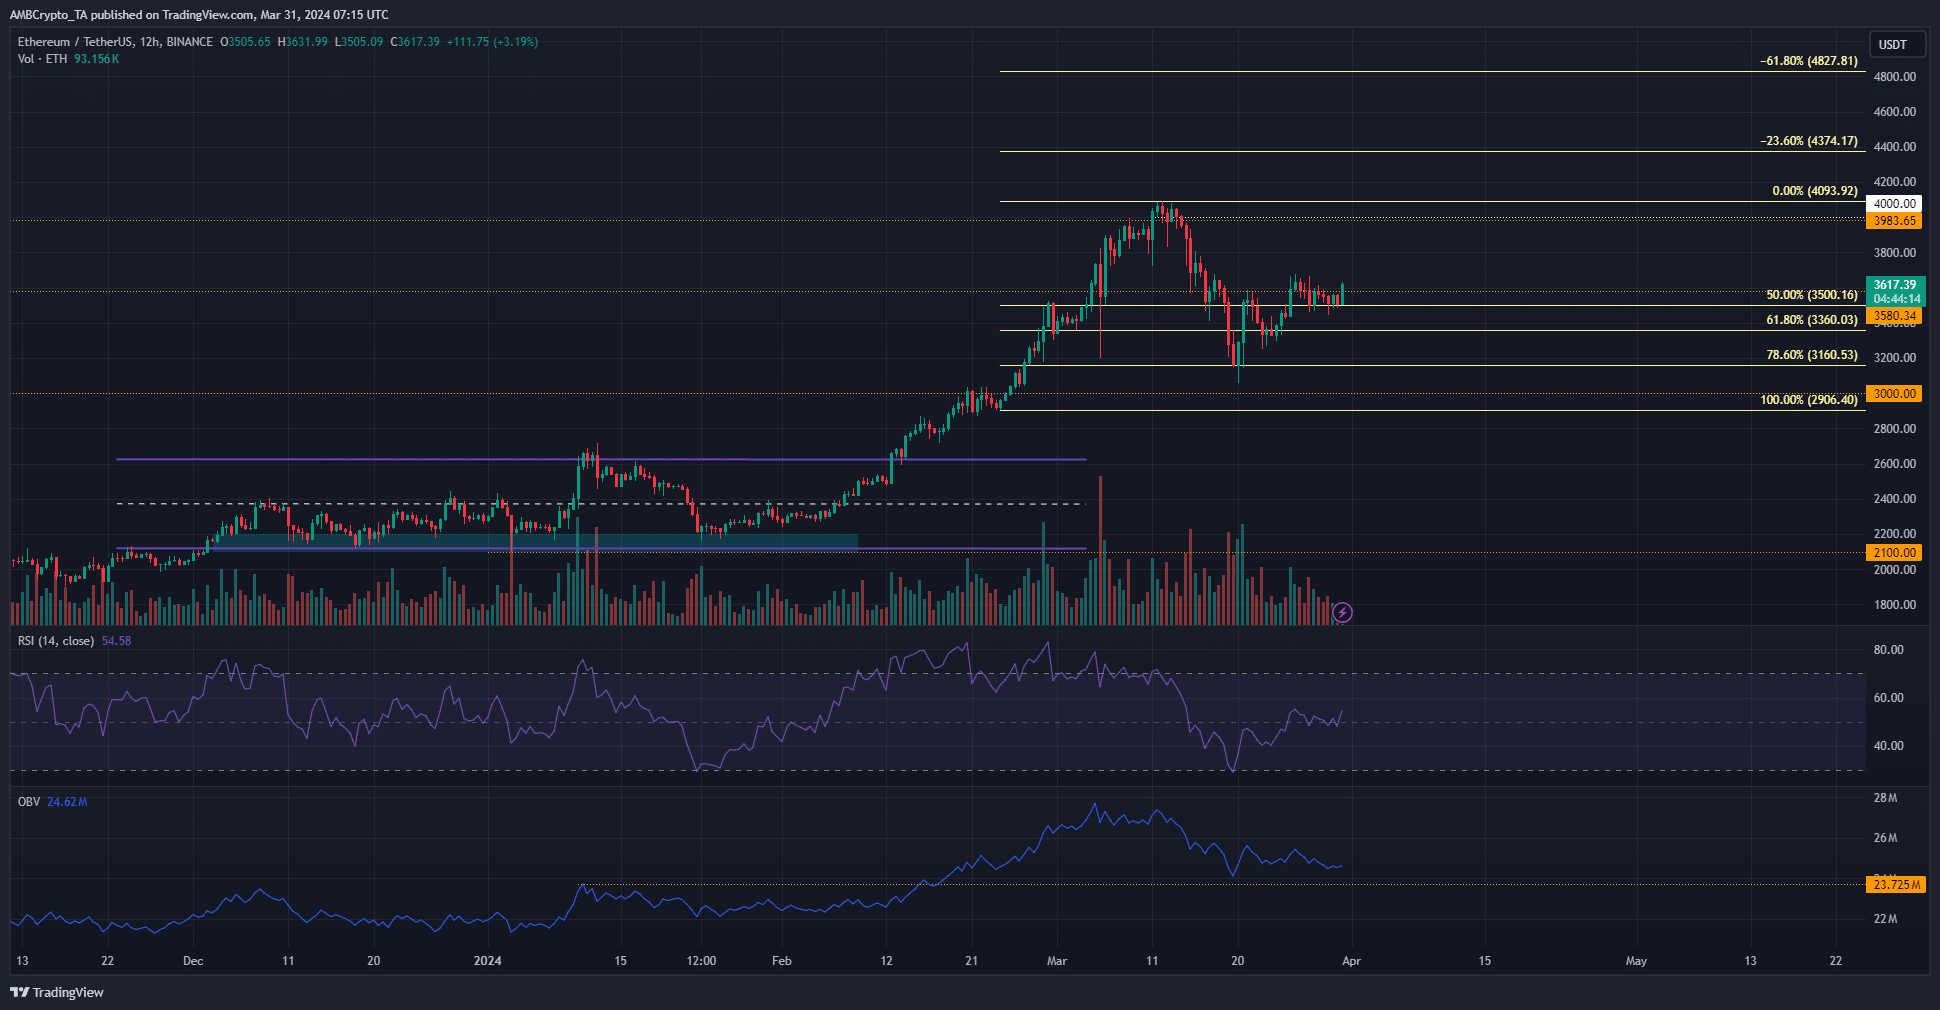
Task: Click the 3000.00 orange price tag
Action: tap(1894, 394)
